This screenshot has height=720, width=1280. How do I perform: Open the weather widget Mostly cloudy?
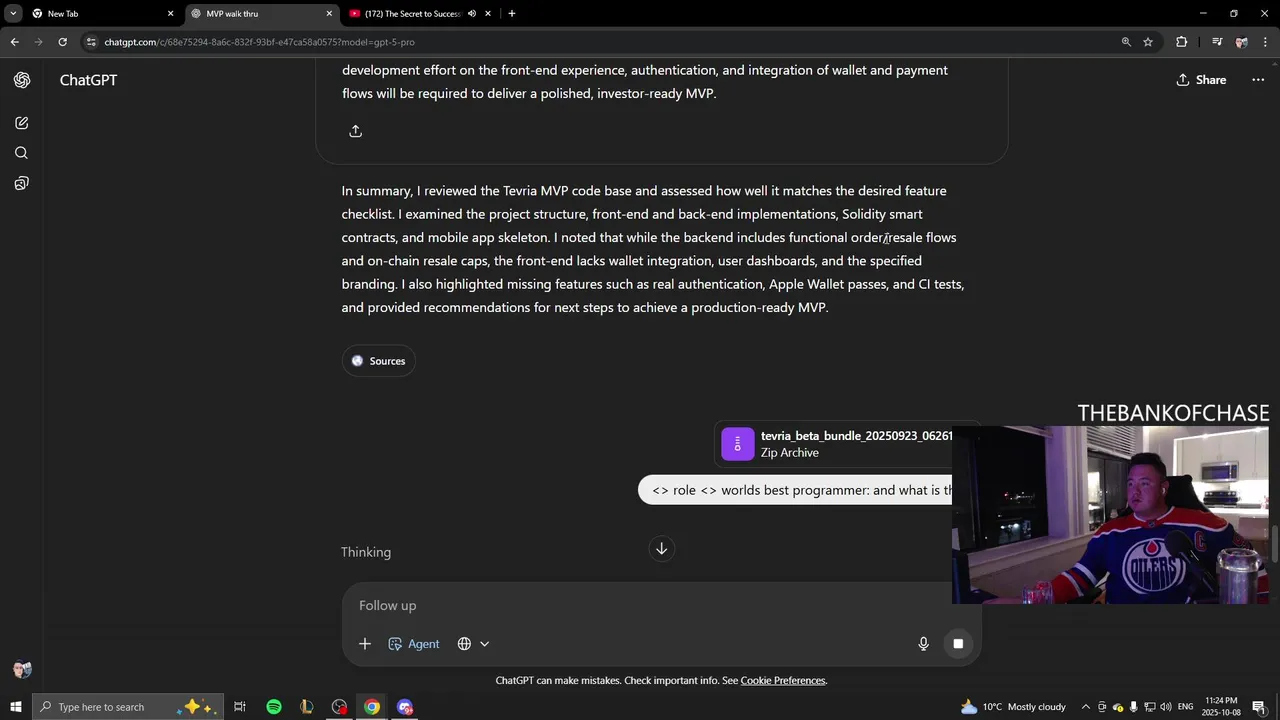1013,707
